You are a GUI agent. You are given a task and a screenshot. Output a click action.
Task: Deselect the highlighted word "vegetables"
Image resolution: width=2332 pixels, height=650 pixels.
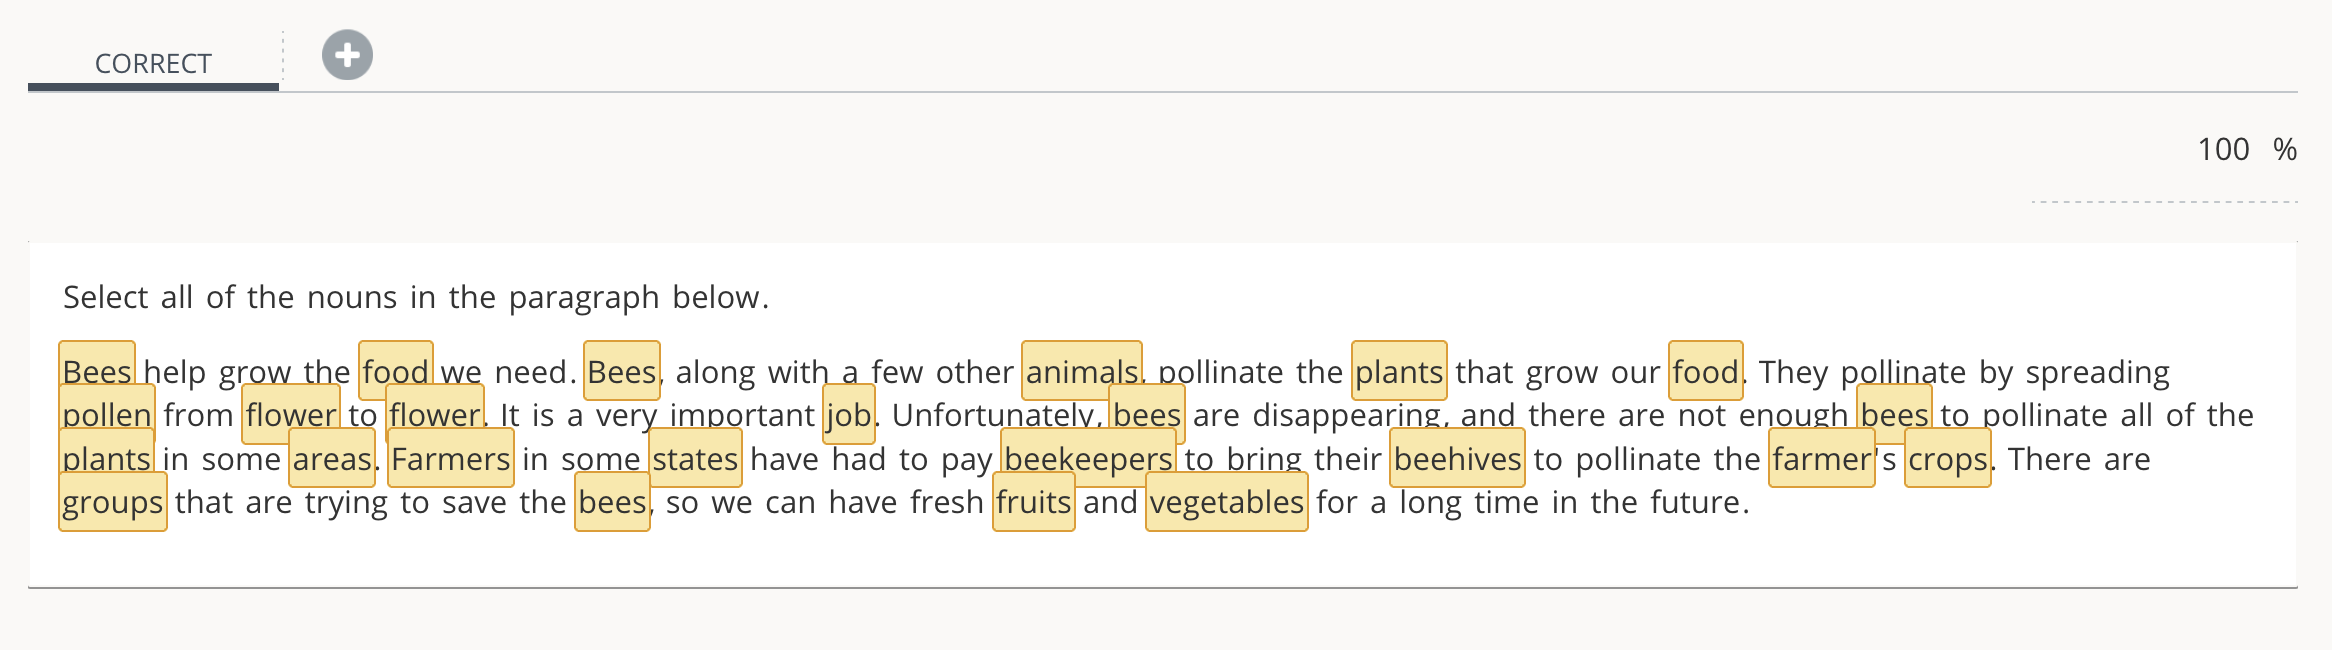tap(1226, 502)
